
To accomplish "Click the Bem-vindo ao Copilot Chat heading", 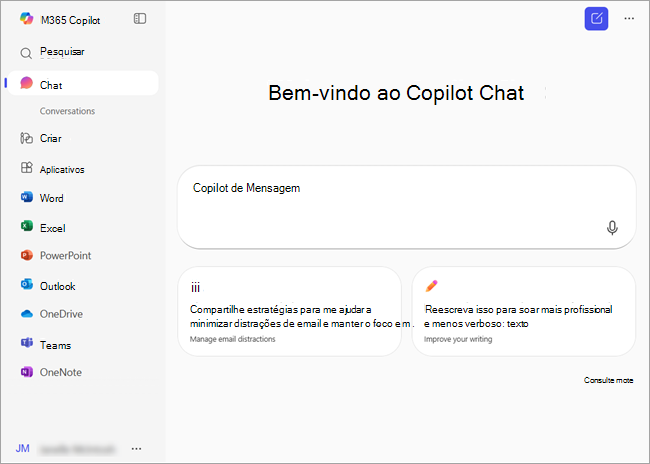I will point(396,93).
